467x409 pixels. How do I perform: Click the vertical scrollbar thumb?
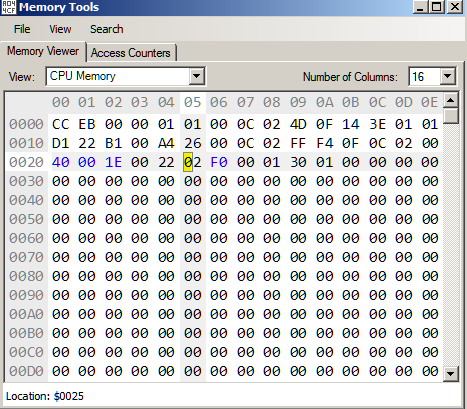(x=451, y=116)
